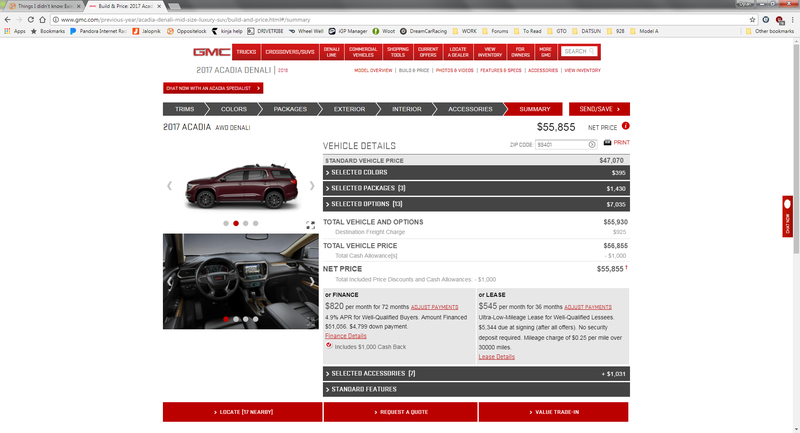This screenshot has width=800, height=433.
Task: Select first interior image dot
Action: (x=226, y=319)
